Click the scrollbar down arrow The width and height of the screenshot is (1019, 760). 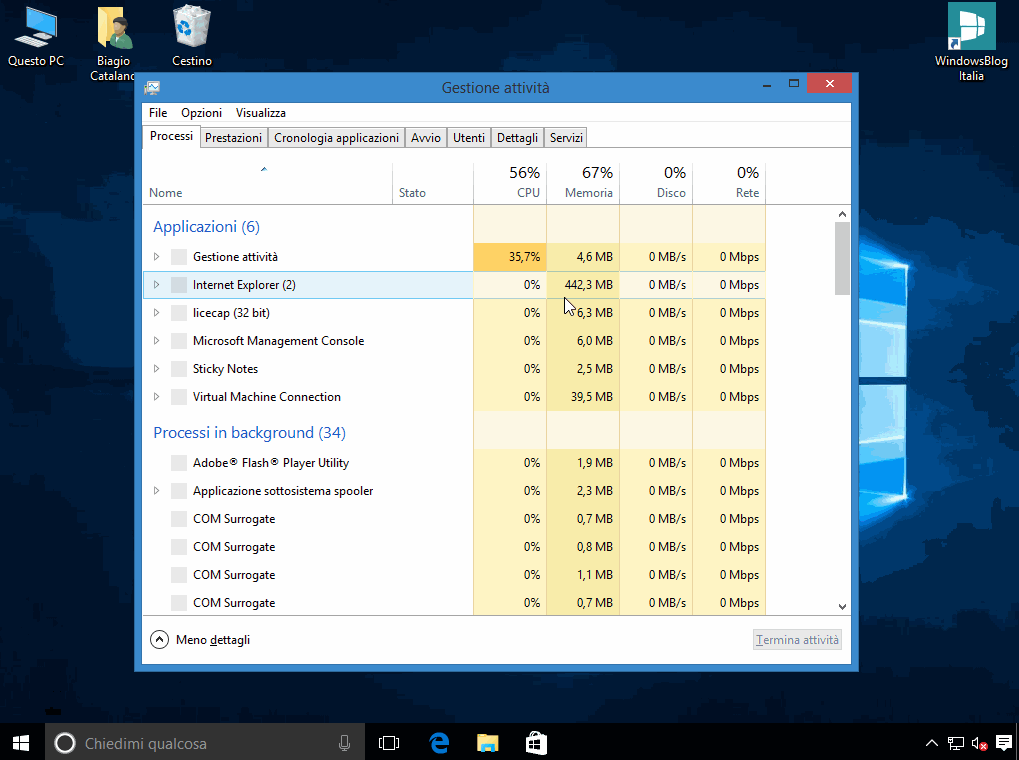(842, 607)
